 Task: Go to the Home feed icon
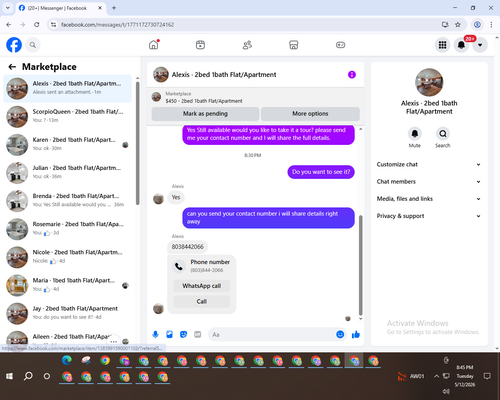tap(154, 45)
